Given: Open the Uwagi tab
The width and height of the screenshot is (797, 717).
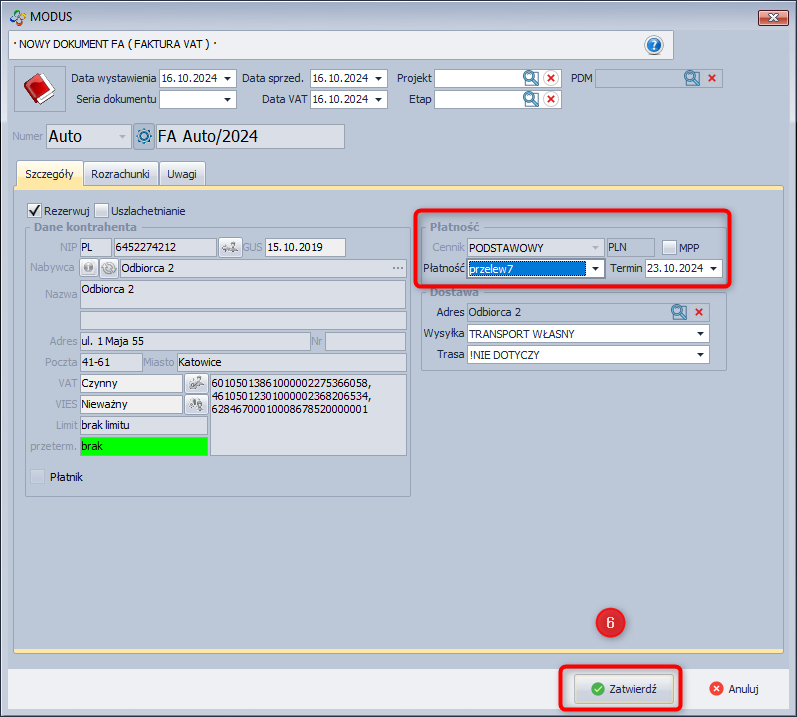Looking at the screenshot, I should 182,174.
